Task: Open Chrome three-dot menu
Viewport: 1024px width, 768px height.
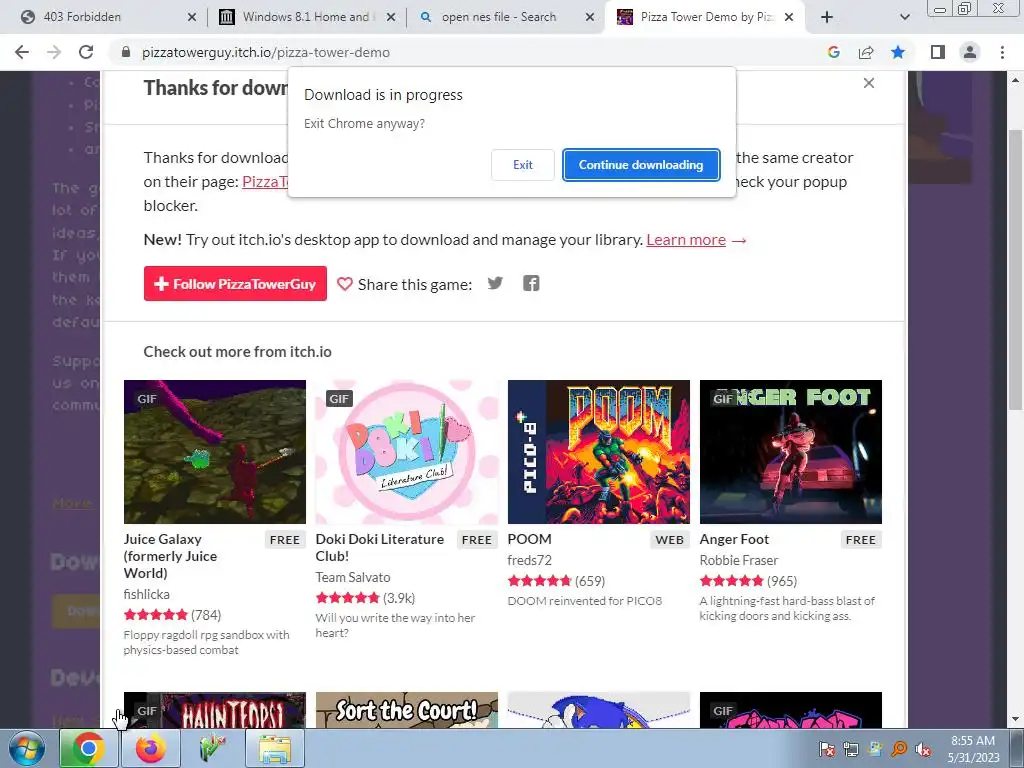Action: (x=1002, y=52)
